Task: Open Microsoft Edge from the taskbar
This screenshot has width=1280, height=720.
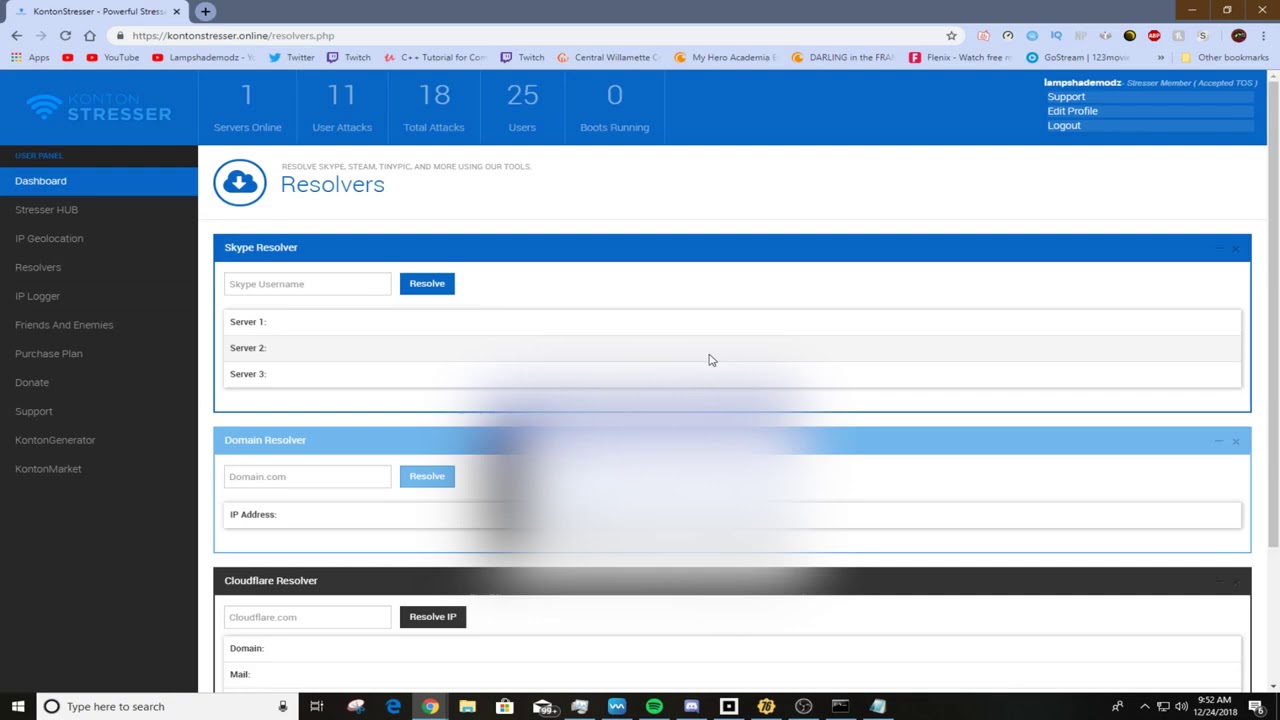Action: click(x=393, y=706)
